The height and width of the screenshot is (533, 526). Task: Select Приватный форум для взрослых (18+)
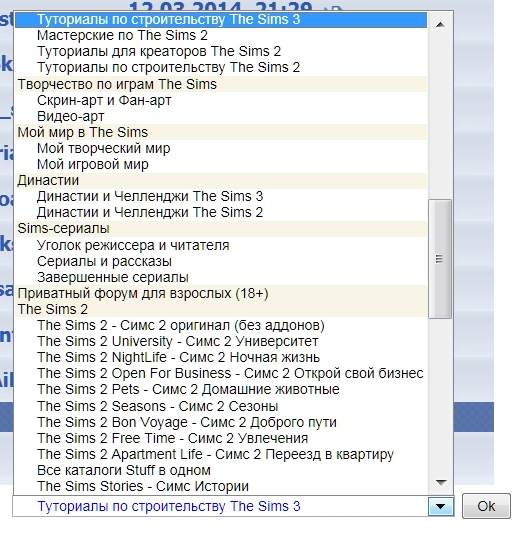point(221,293)
